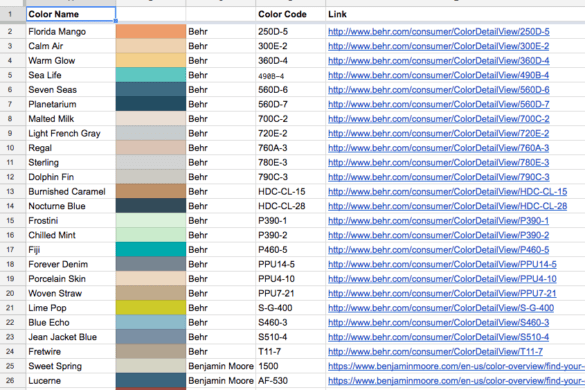The height and width of the screenshot is (390, 585).
Task: Select the 560D-7 color code cell
Action: pos(290,104)
